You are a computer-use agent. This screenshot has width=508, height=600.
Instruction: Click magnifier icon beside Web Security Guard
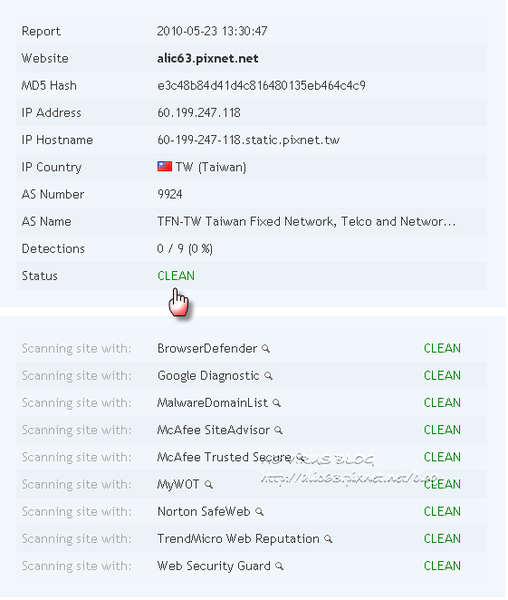280,567
